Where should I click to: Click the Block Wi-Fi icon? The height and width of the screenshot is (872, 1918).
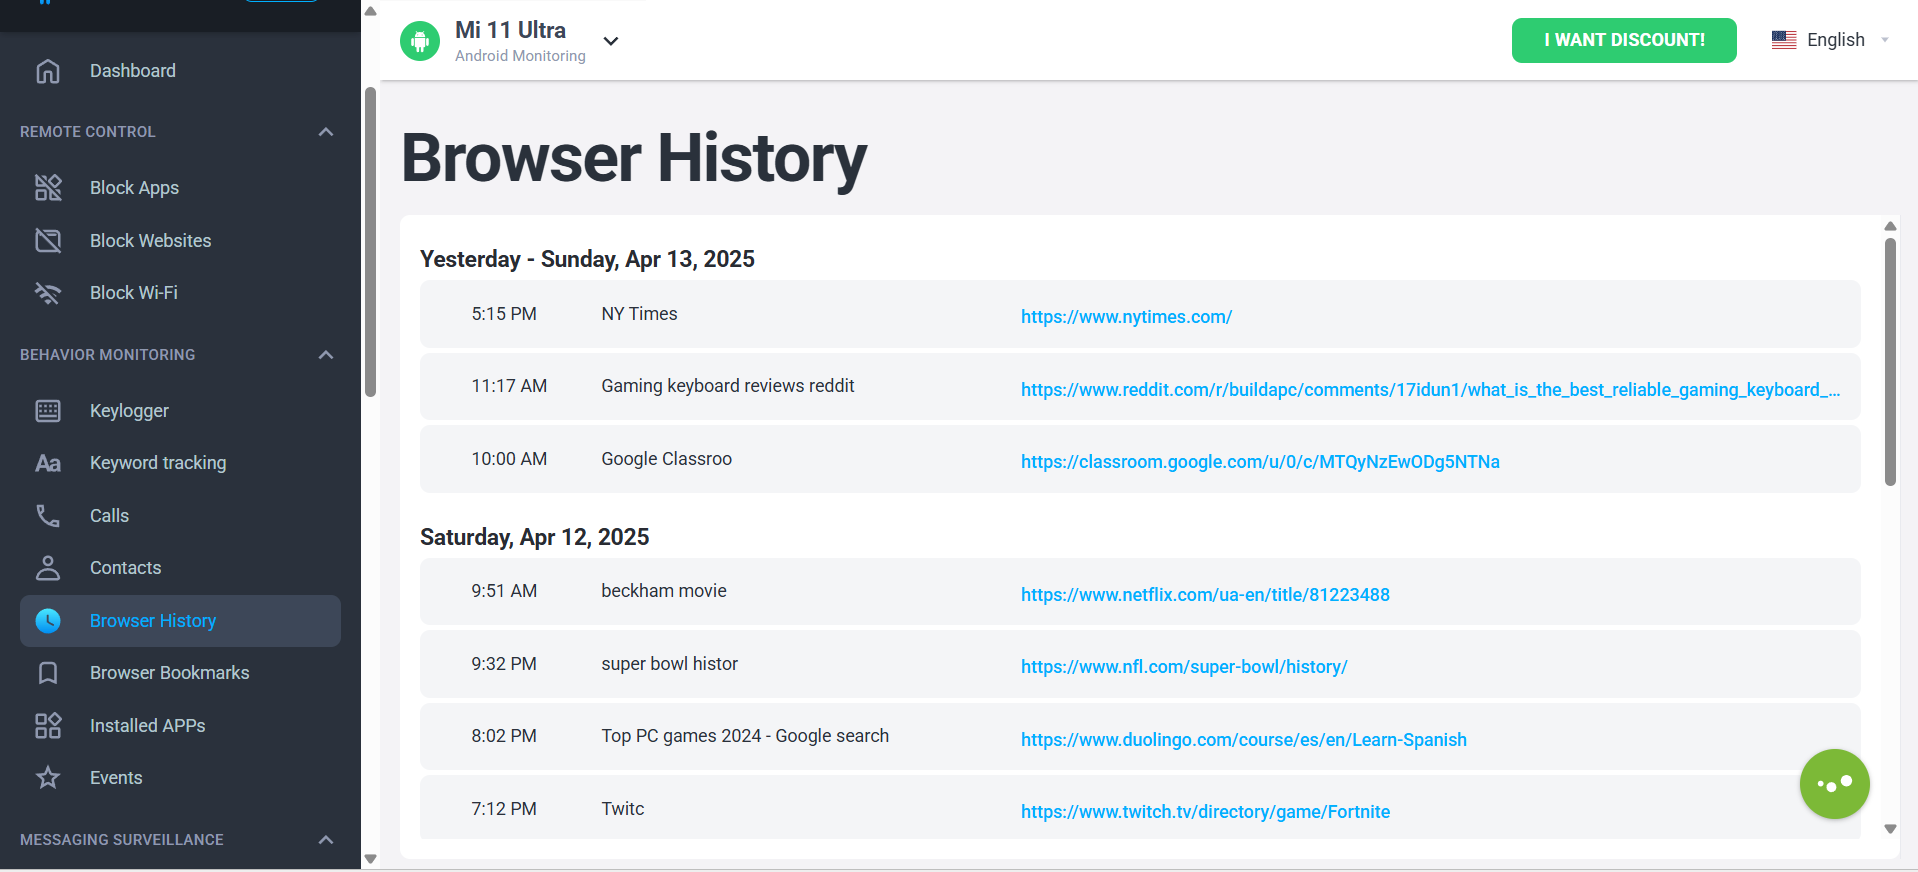tap(48, 293)
